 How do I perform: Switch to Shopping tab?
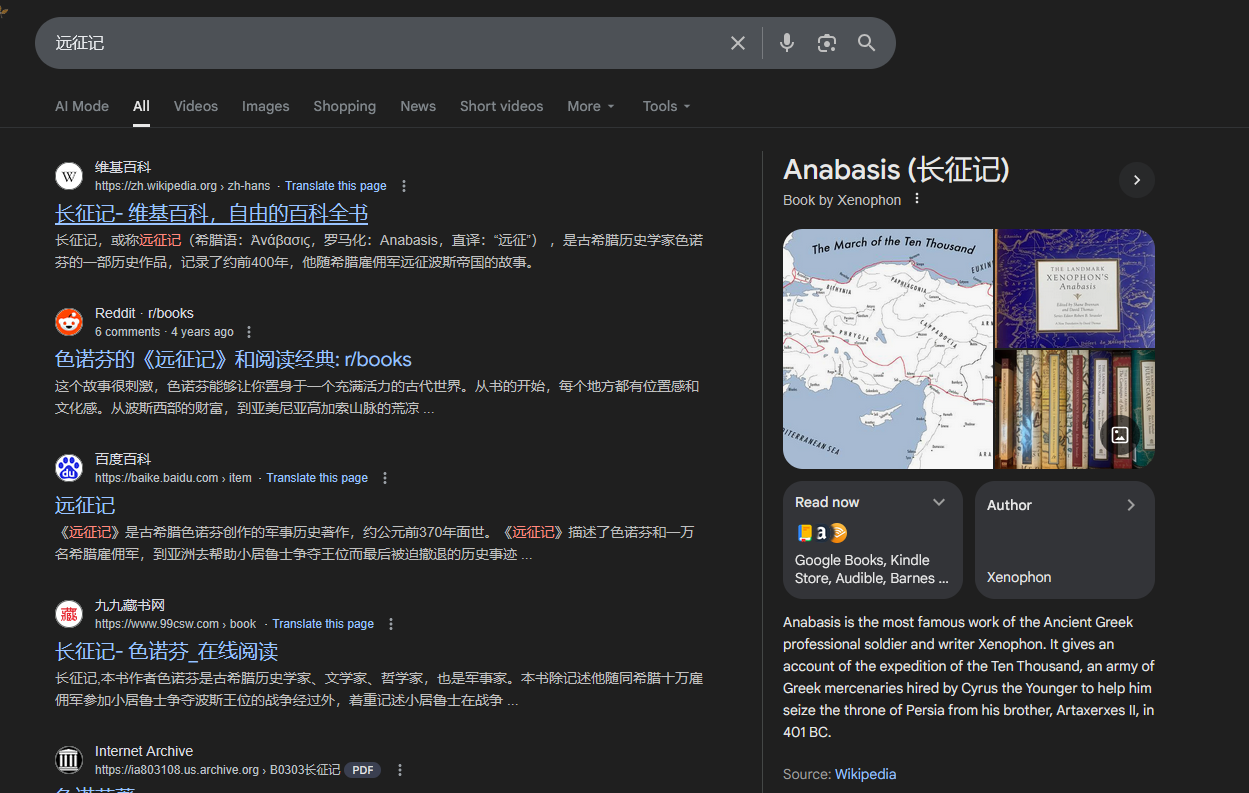pyautogui.click(x=345, y=106)
